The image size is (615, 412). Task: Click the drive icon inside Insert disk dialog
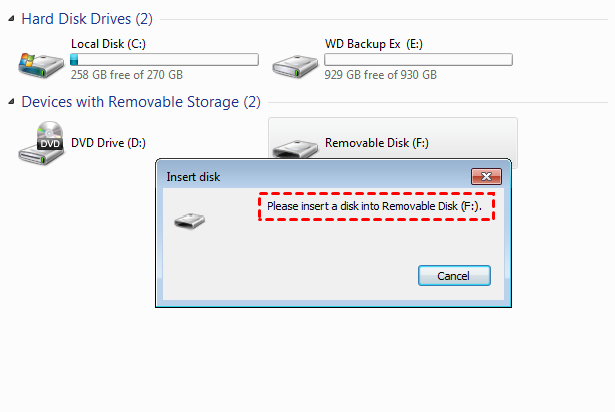click(x=189, y=220)
